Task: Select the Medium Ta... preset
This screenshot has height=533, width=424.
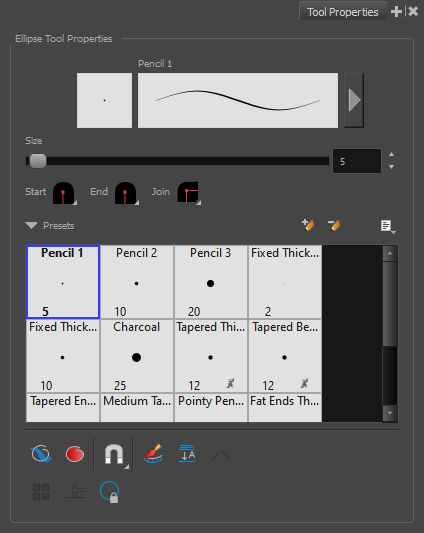Action: point(137,408)
